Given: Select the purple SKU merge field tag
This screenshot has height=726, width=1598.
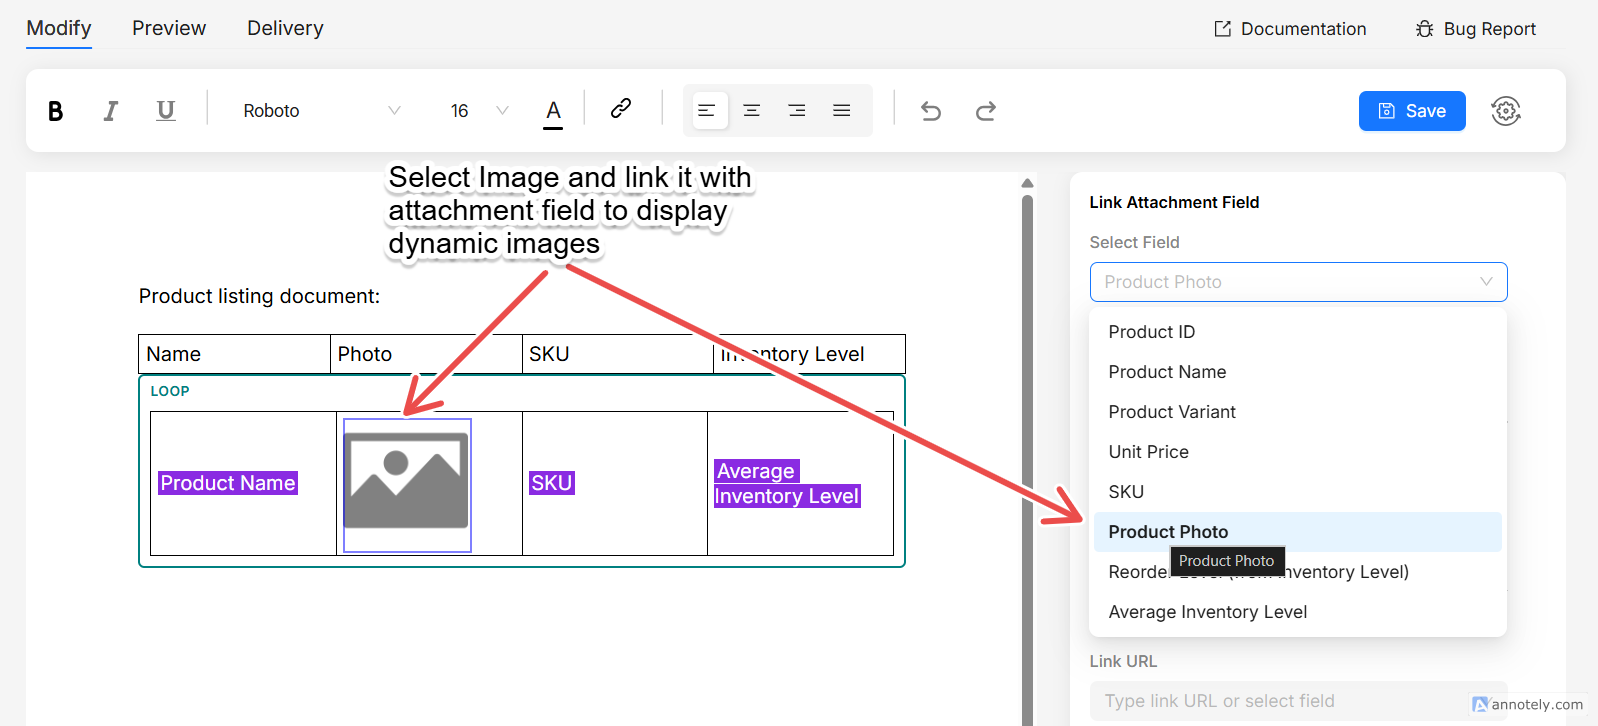Looking at the screenshot, I should click(552, 483).
